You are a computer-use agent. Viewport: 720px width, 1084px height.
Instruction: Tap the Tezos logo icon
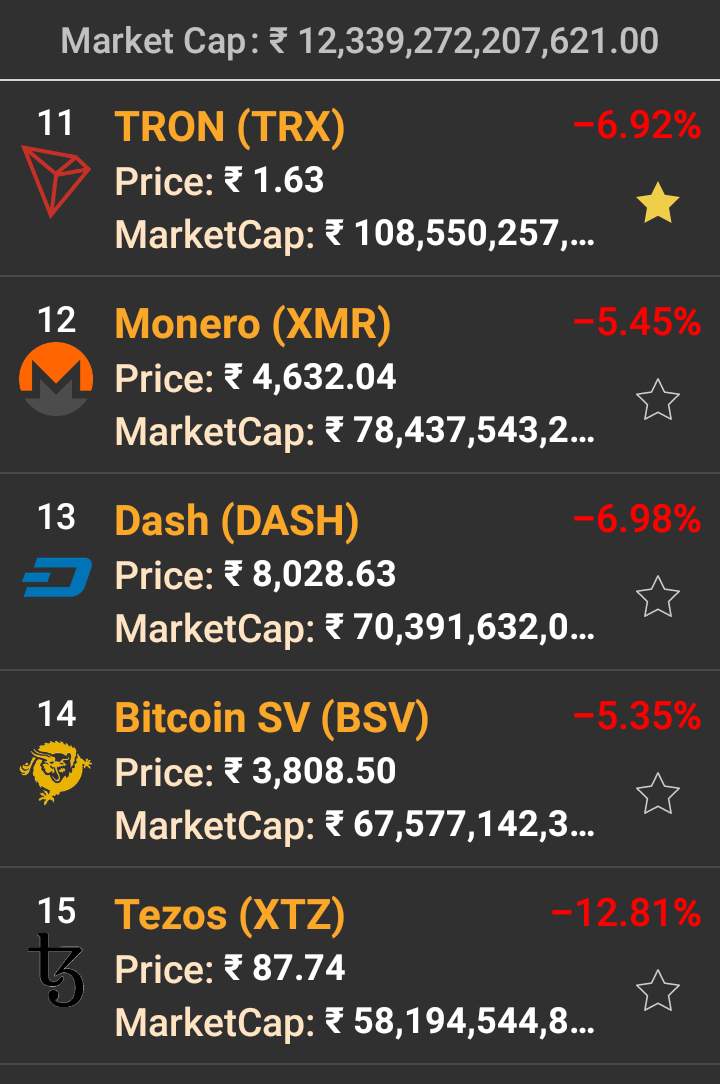pos(56,969)
